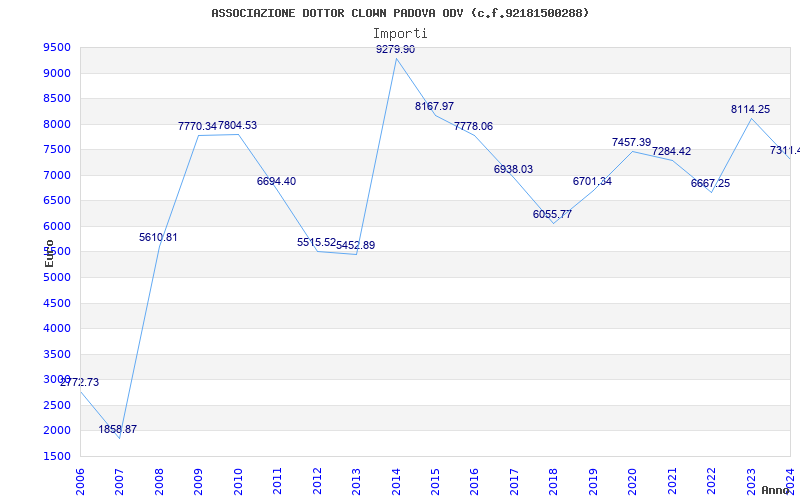Select the x-axis year 2013
The width and height of the screenshot is (800, 500).
pyautogui.click(x=356, y=481)
